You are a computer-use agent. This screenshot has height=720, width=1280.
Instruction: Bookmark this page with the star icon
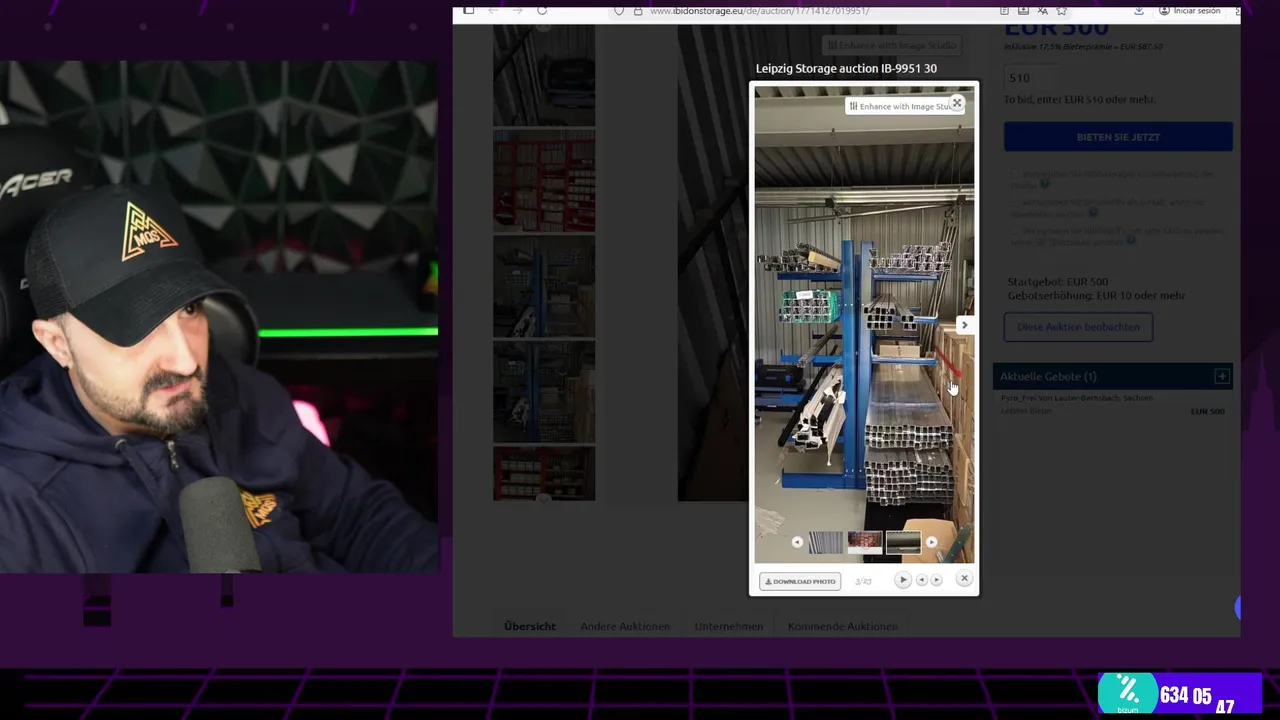coord(1062,11)
